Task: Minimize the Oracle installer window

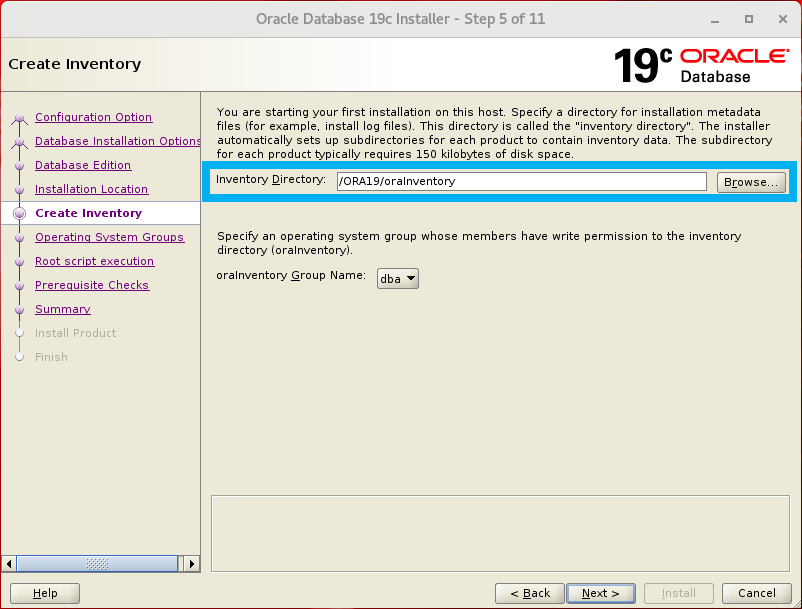Action: (715, 19)
